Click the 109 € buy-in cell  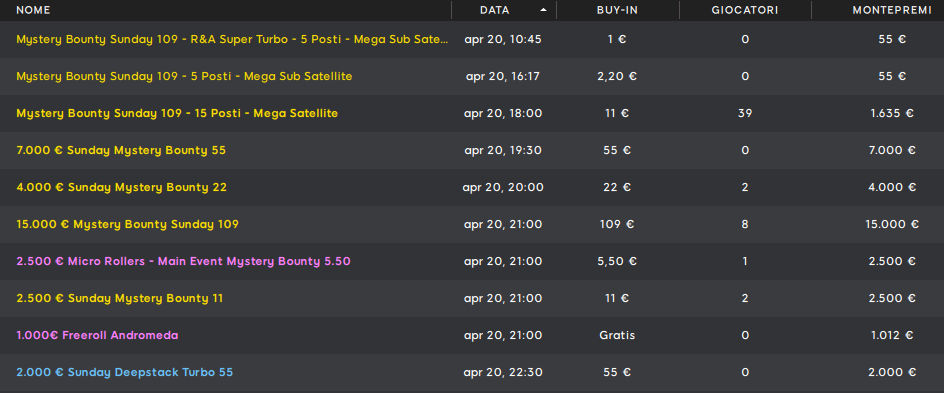click(x=617, y=224)
